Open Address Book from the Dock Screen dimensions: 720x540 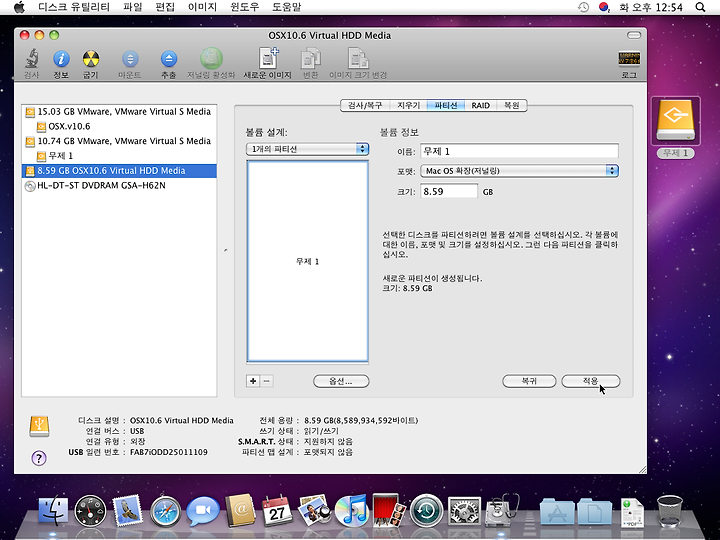240,511
